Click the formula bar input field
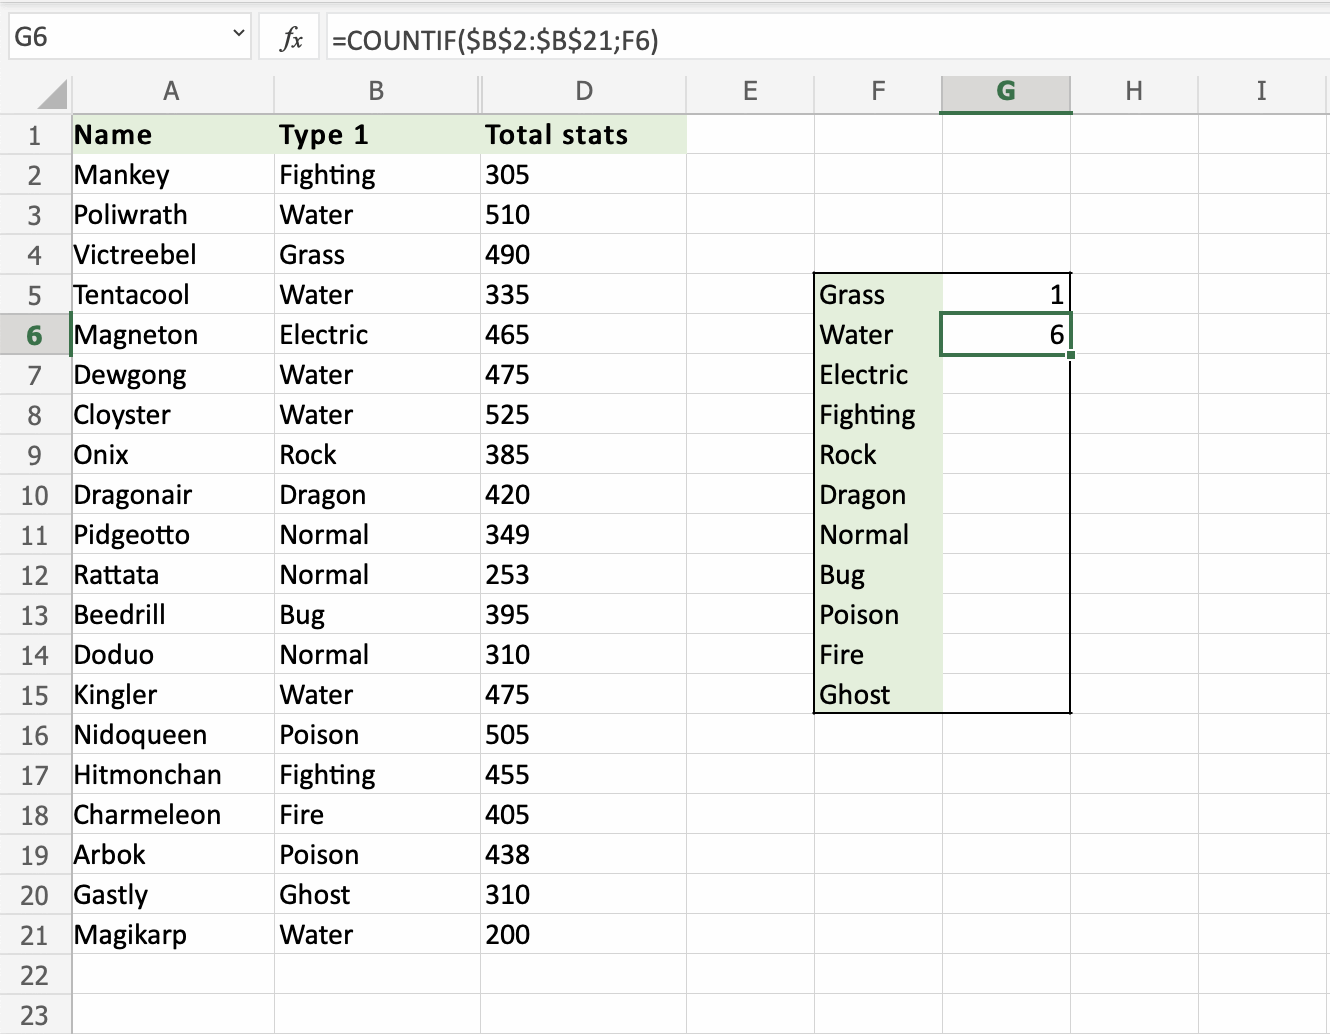The height and width of the screenshot is (1034, 1330). pos(820,40)
